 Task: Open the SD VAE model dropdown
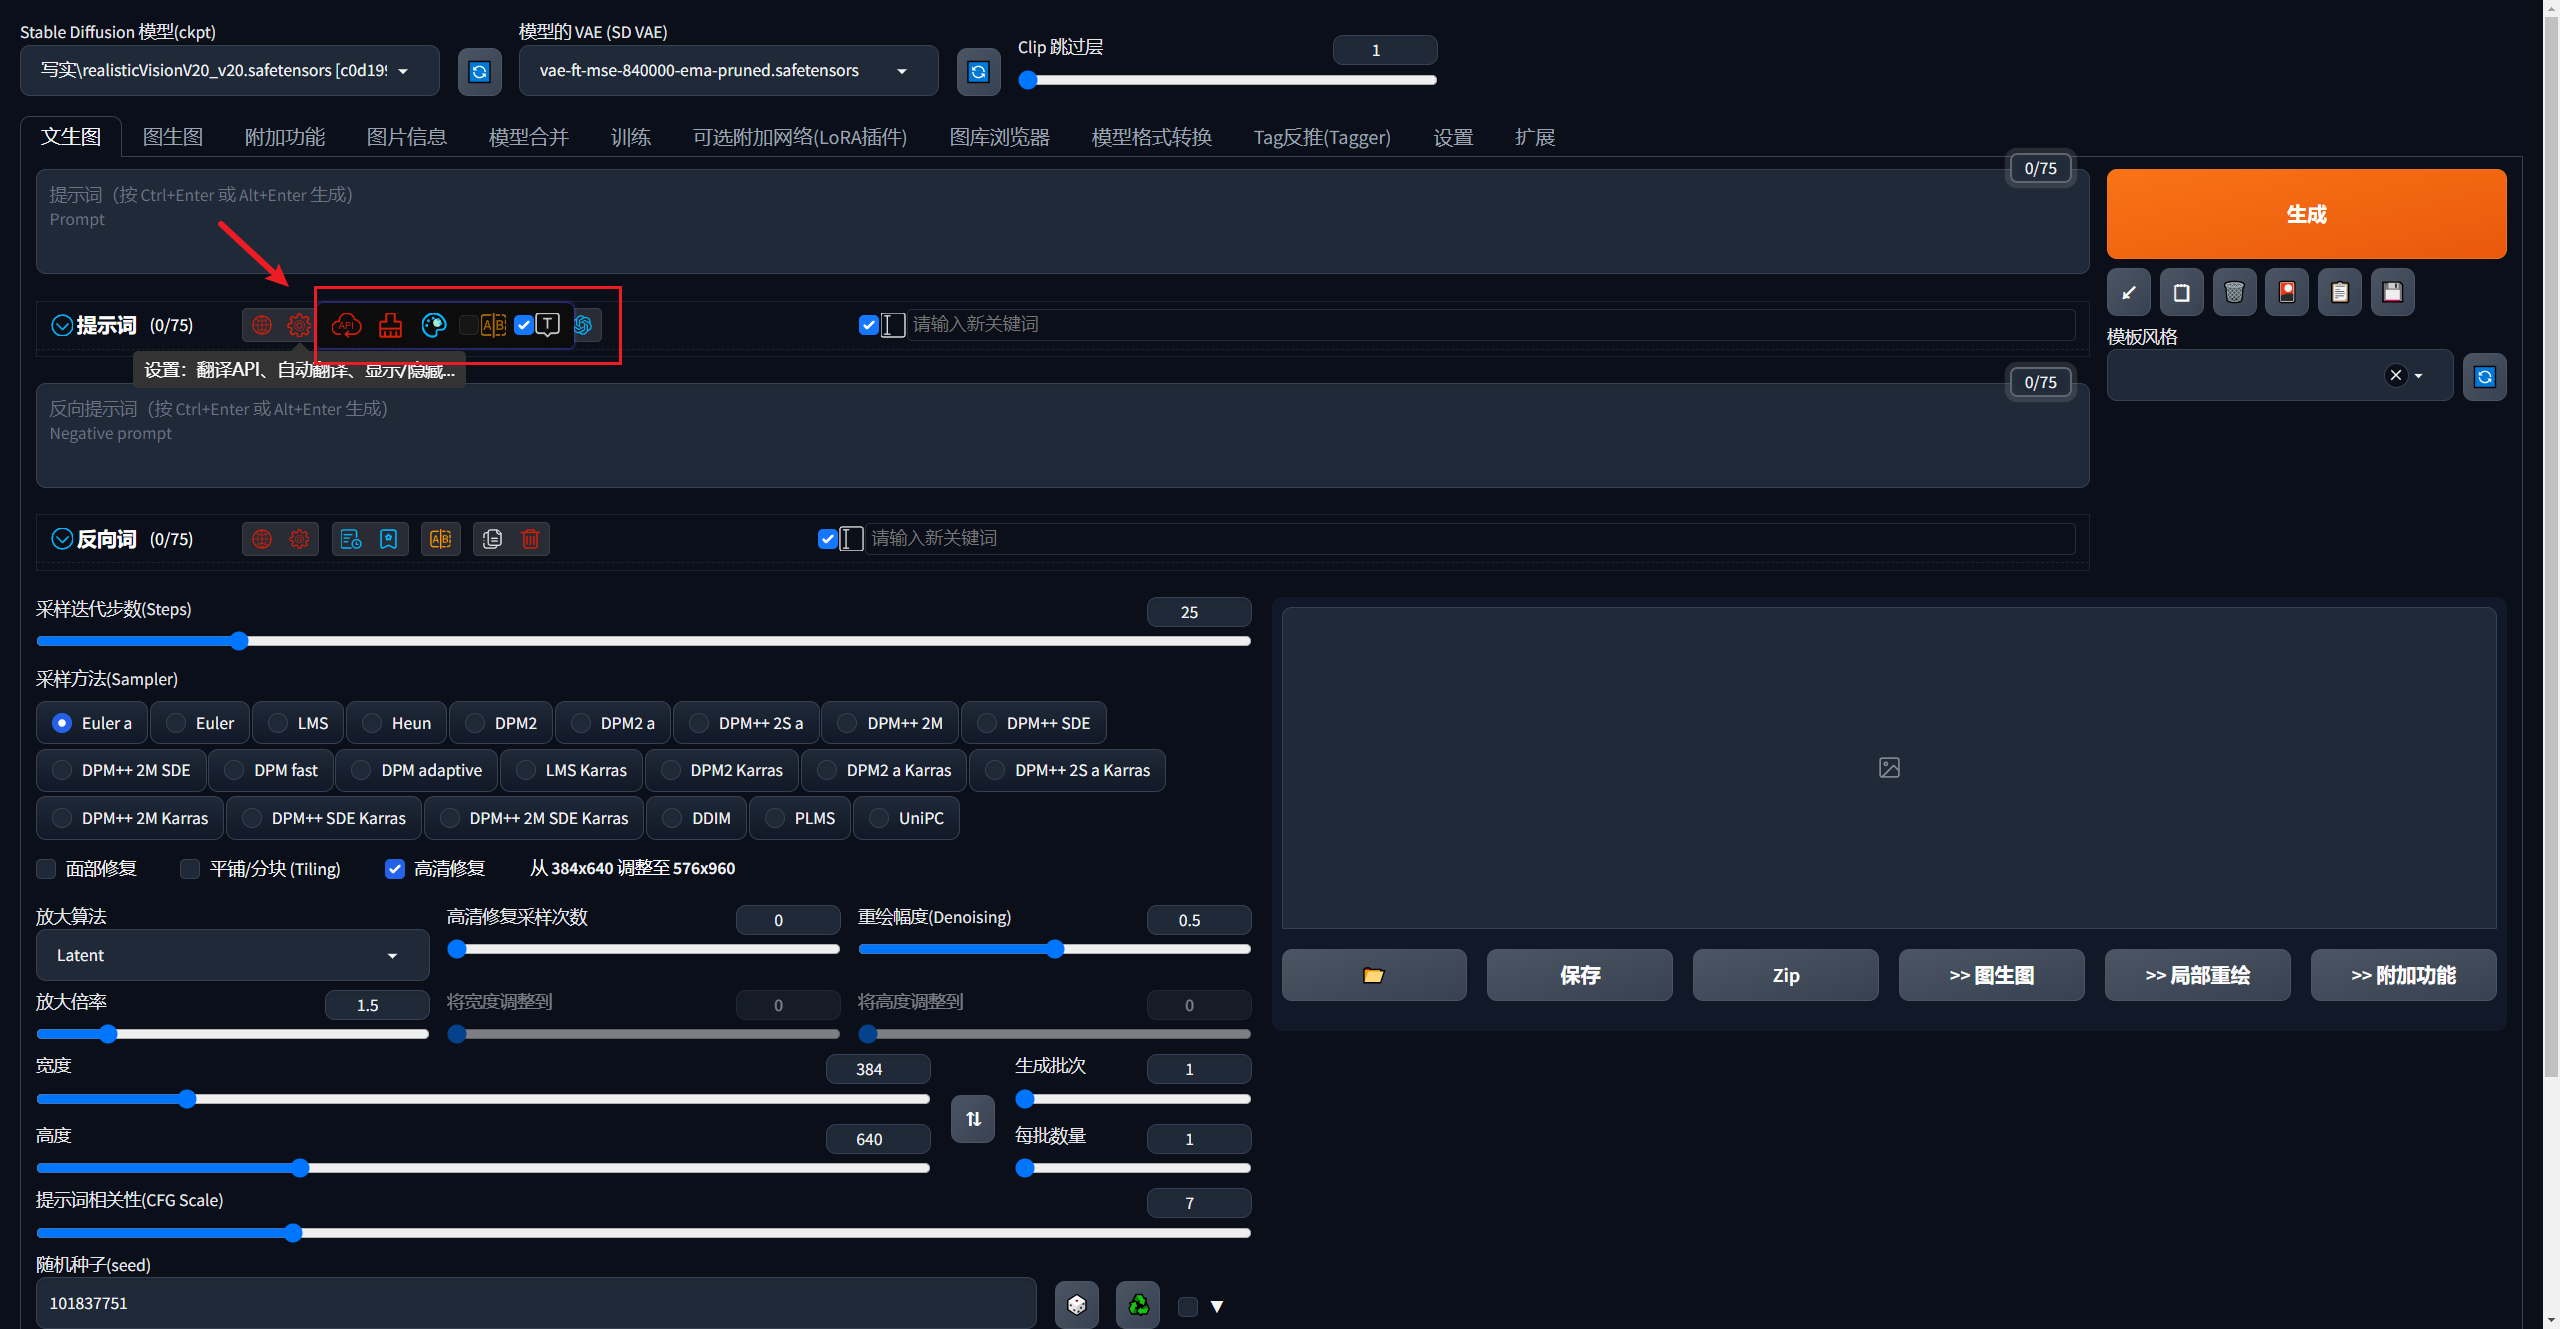tap(727, 71)
